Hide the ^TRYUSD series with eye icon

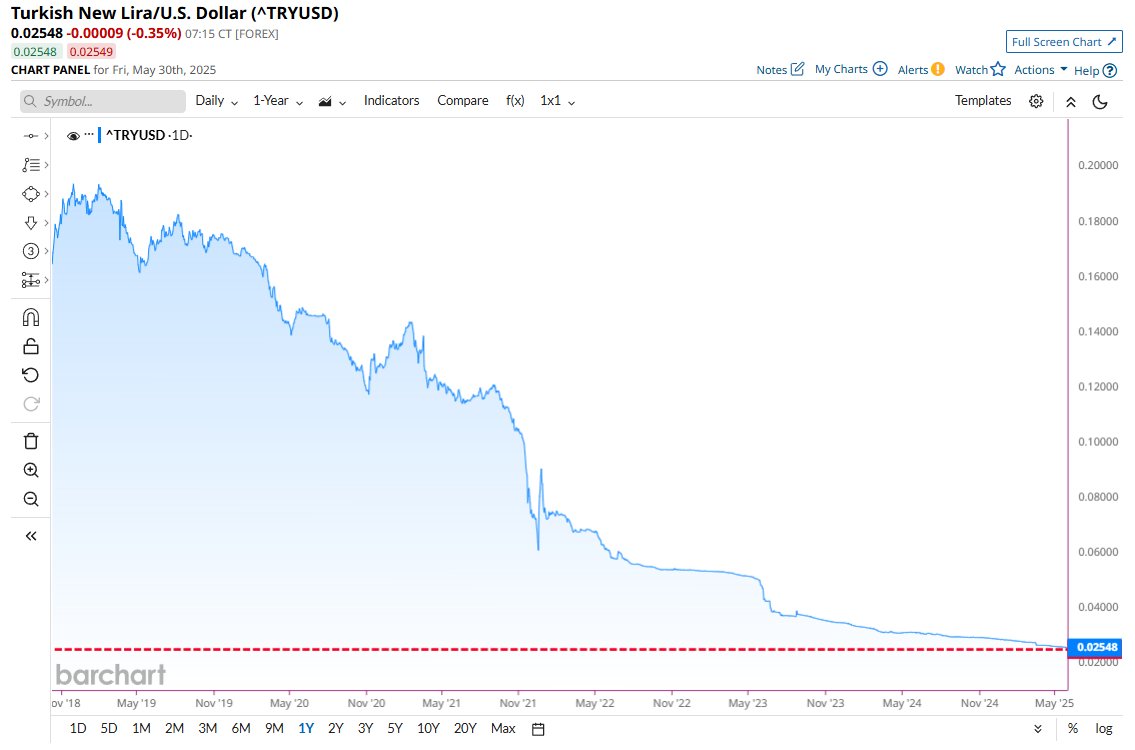pos(72,135)
